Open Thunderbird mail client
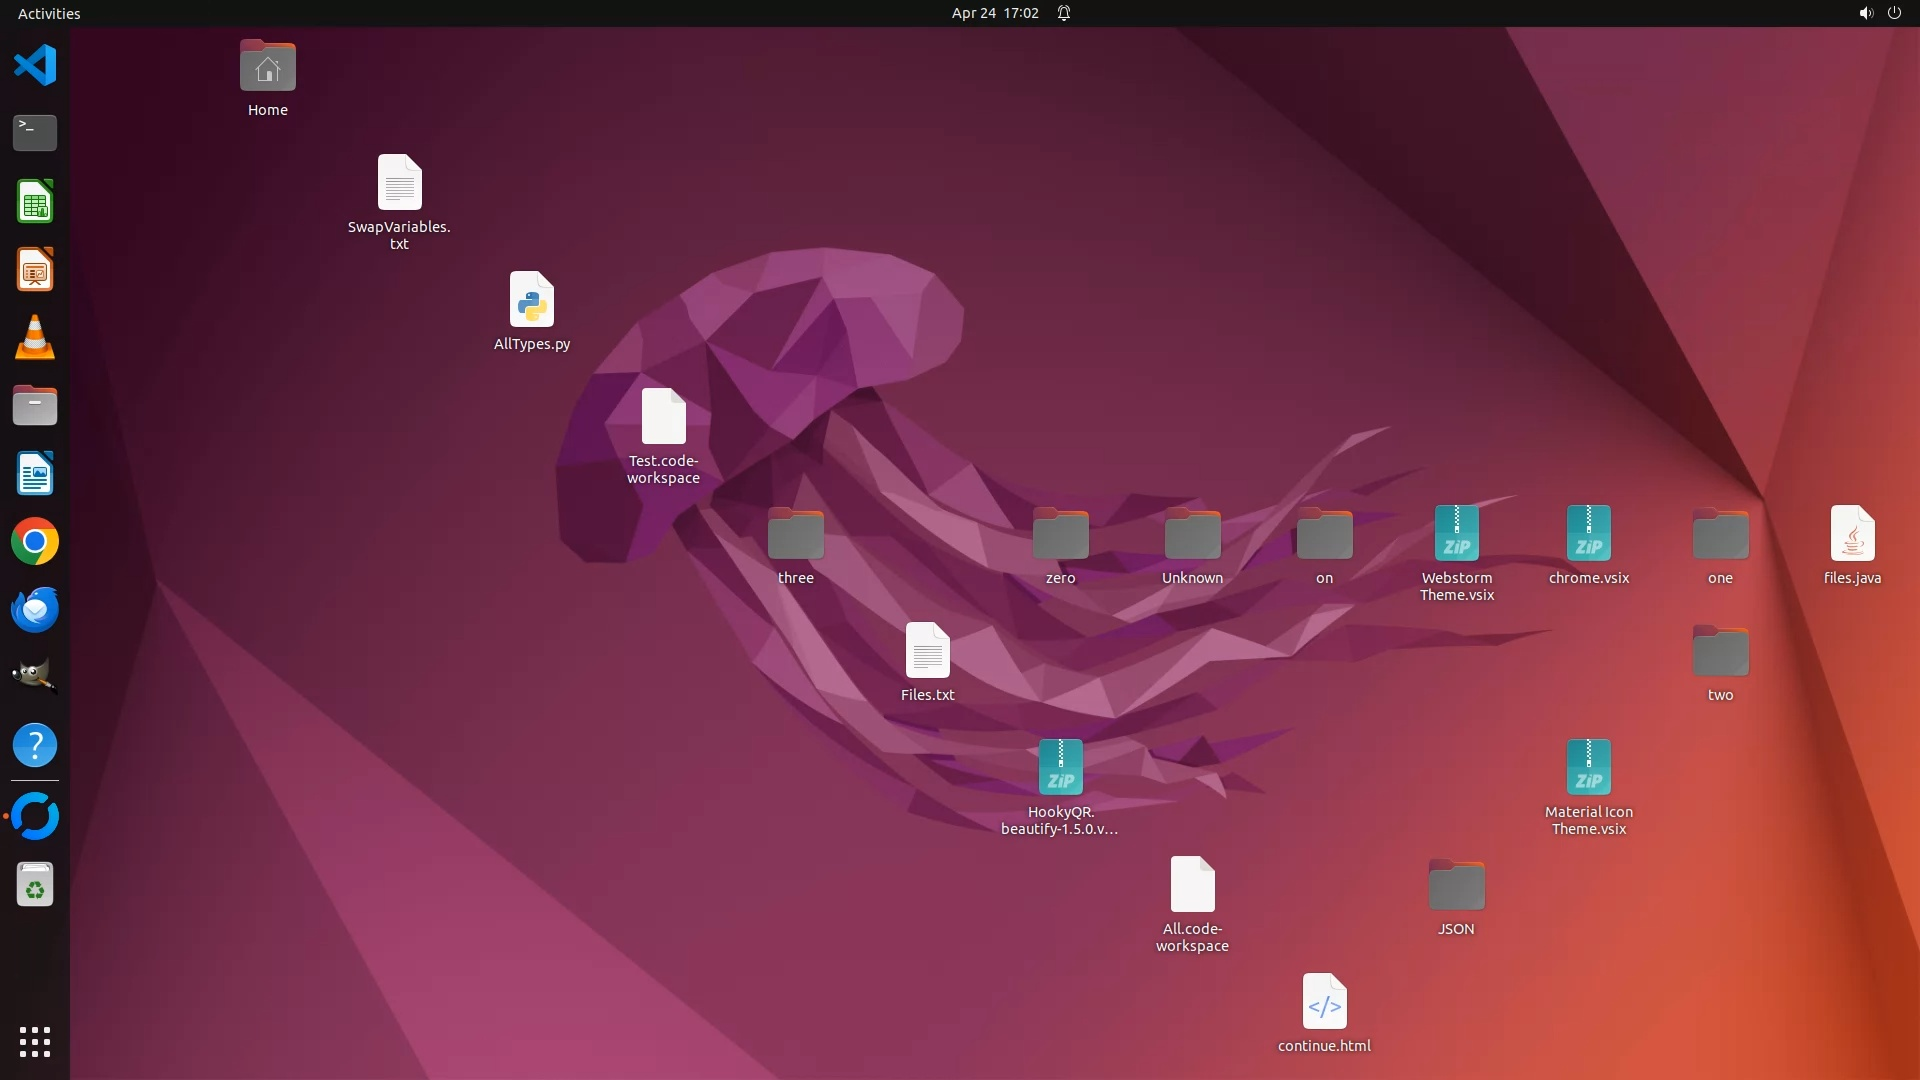1920x1080 pixels. pos(35,610)
